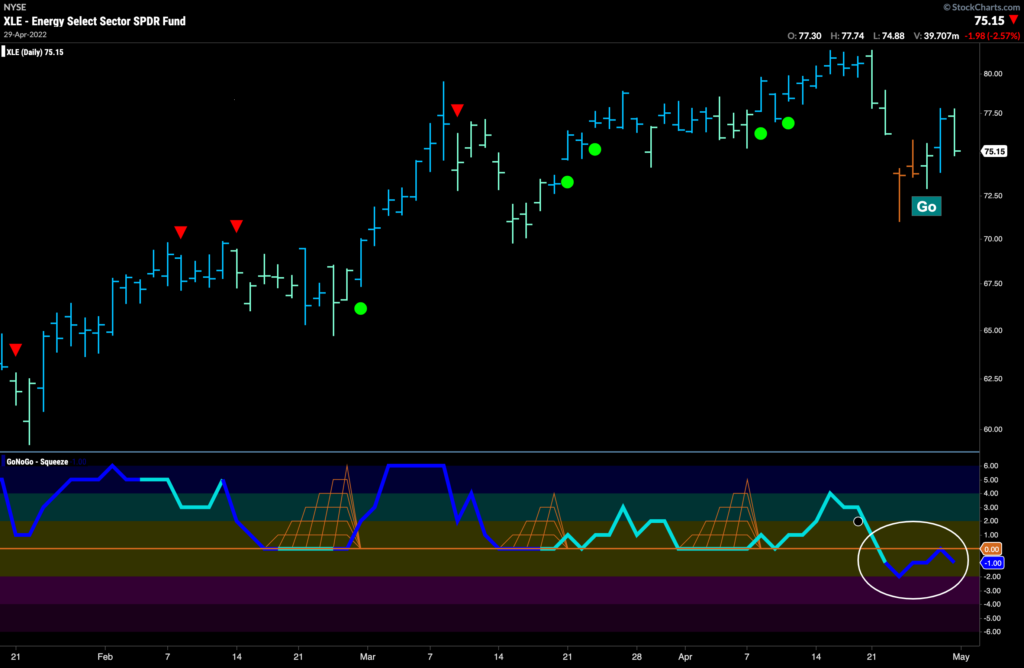Select the red triangle above the Feb 14 bars

pos(236,226)
